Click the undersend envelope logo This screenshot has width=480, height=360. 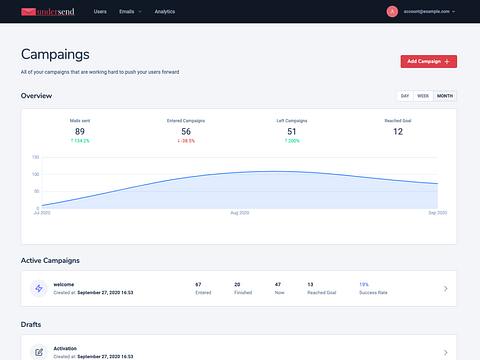(x=28, y=12)
